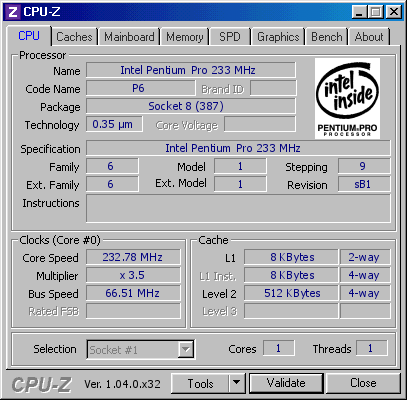Click the L1 Inst. size 8 KBytes

[291, 275]
